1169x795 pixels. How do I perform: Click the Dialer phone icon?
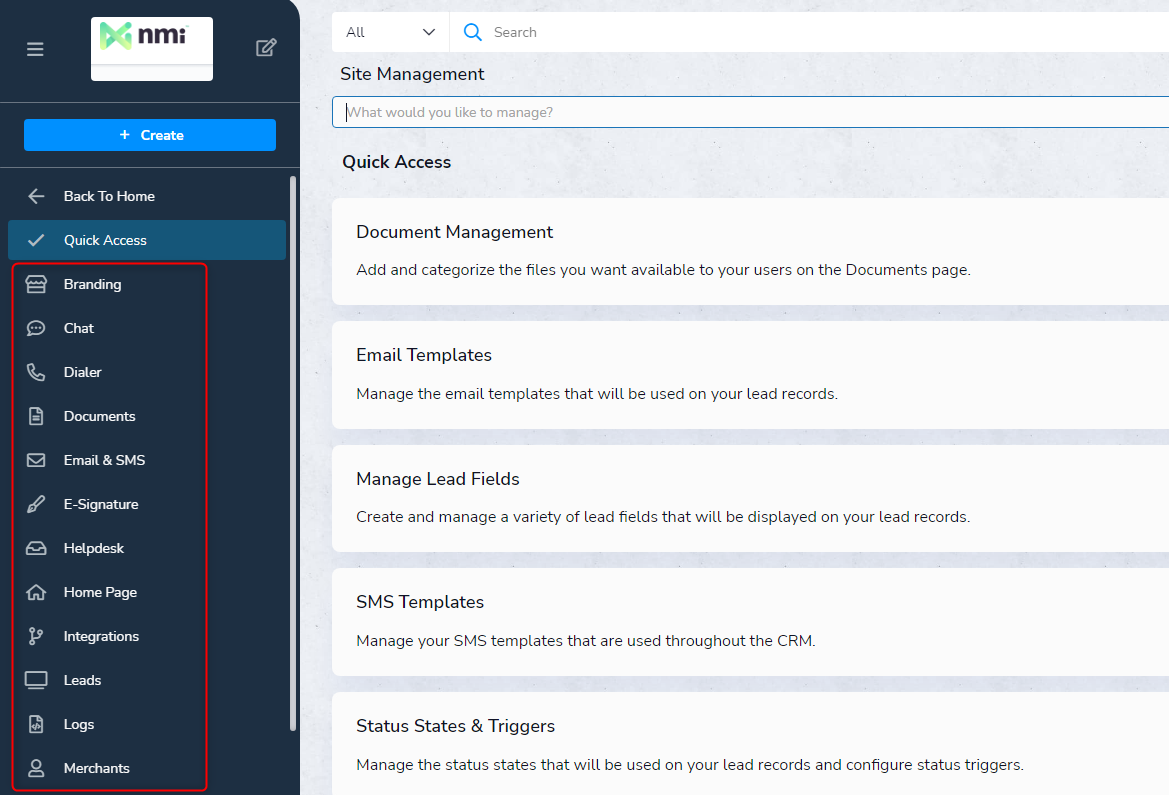[x=36, y=372]
